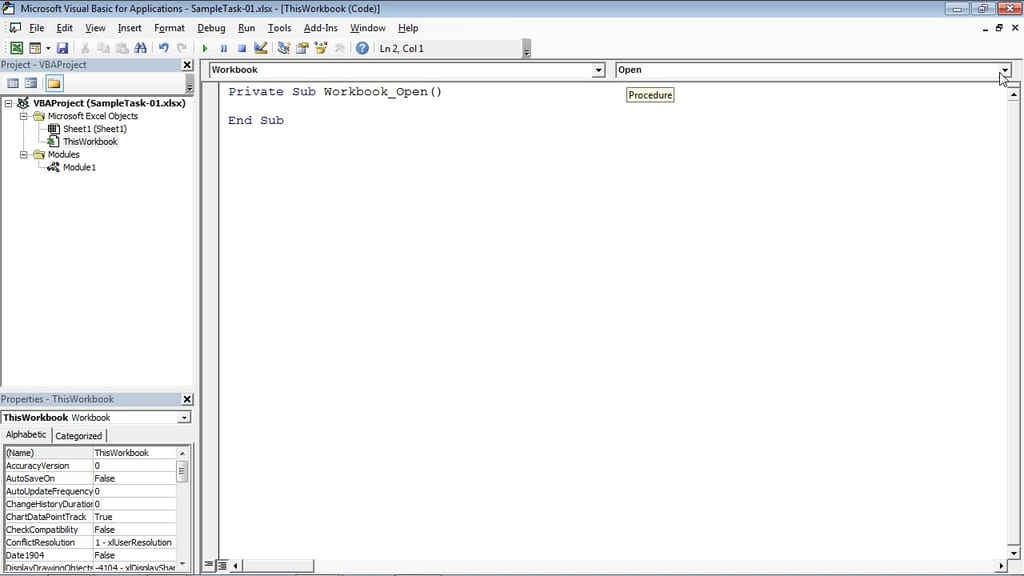This screenshot has height=576, width=1024.
Task: Open the Edit menu
Action: (x=64, y=28)
